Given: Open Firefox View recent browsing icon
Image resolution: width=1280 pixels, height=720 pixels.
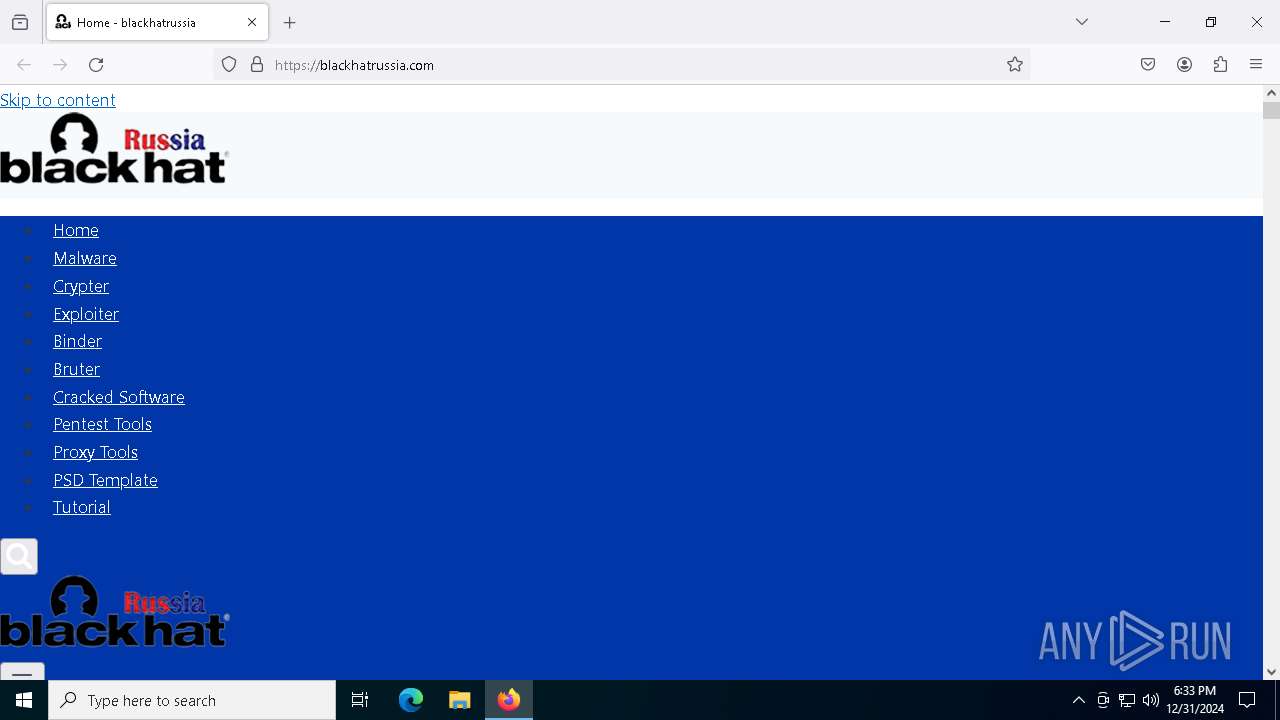Looking at the screenshot, I should pyautogui.click(x=20, y=22).
